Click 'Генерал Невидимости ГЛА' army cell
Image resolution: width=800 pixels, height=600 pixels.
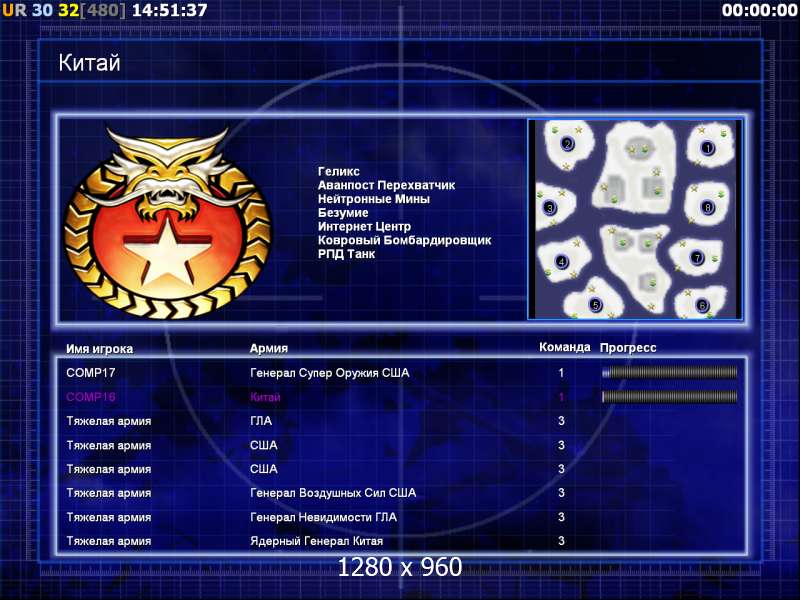click(x=323, y=517)
